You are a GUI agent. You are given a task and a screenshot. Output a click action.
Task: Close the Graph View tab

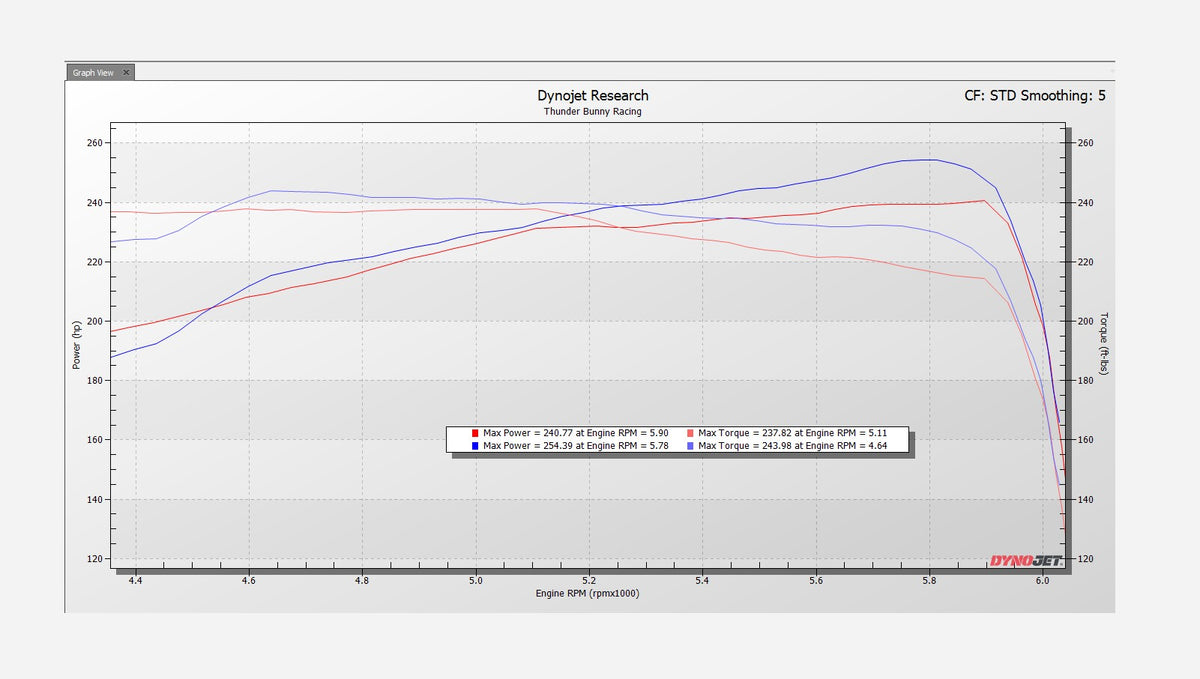pyautogui.click(x=126, y=72)
